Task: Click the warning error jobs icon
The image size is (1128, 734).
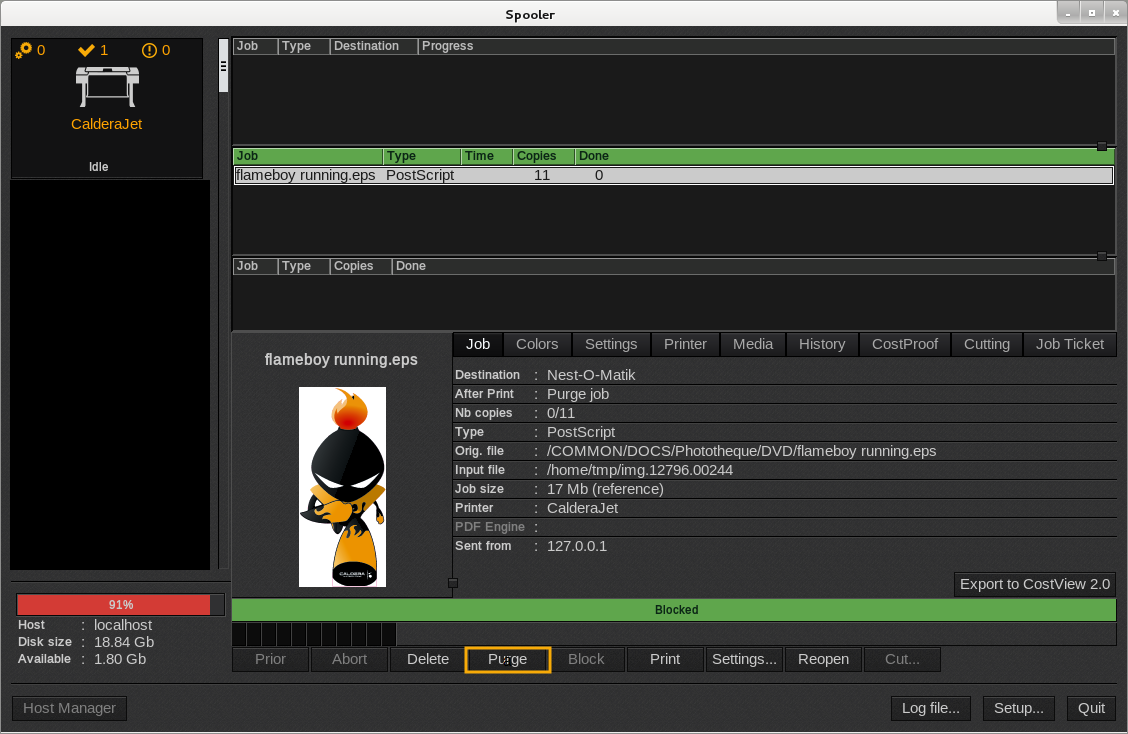Action: [x=150, y=50]
